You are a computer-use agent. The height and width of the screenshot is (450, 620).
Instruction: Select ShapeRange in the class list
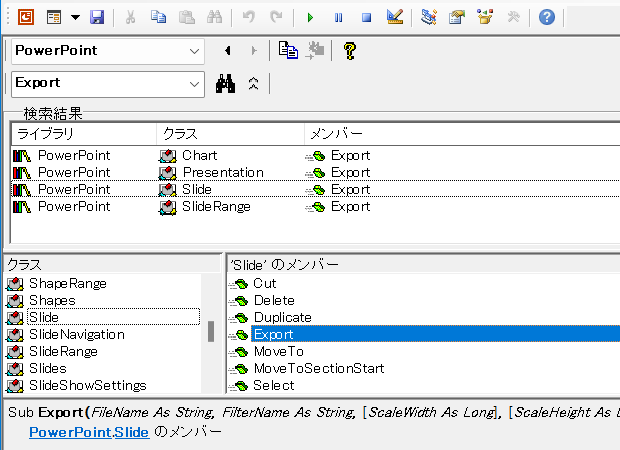click(x=68, y=284)
